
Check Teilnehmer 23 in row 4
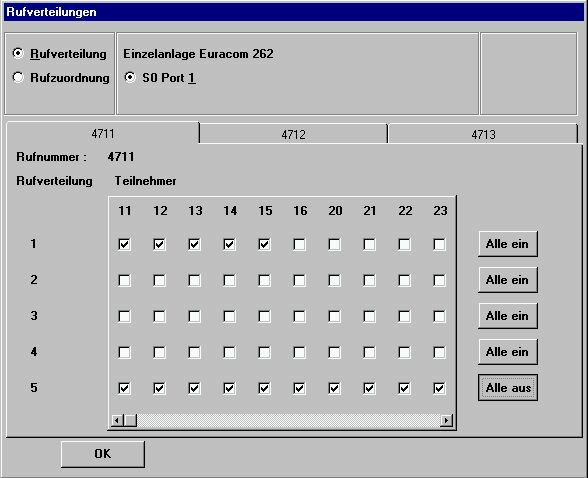click(x=439, y=352)
